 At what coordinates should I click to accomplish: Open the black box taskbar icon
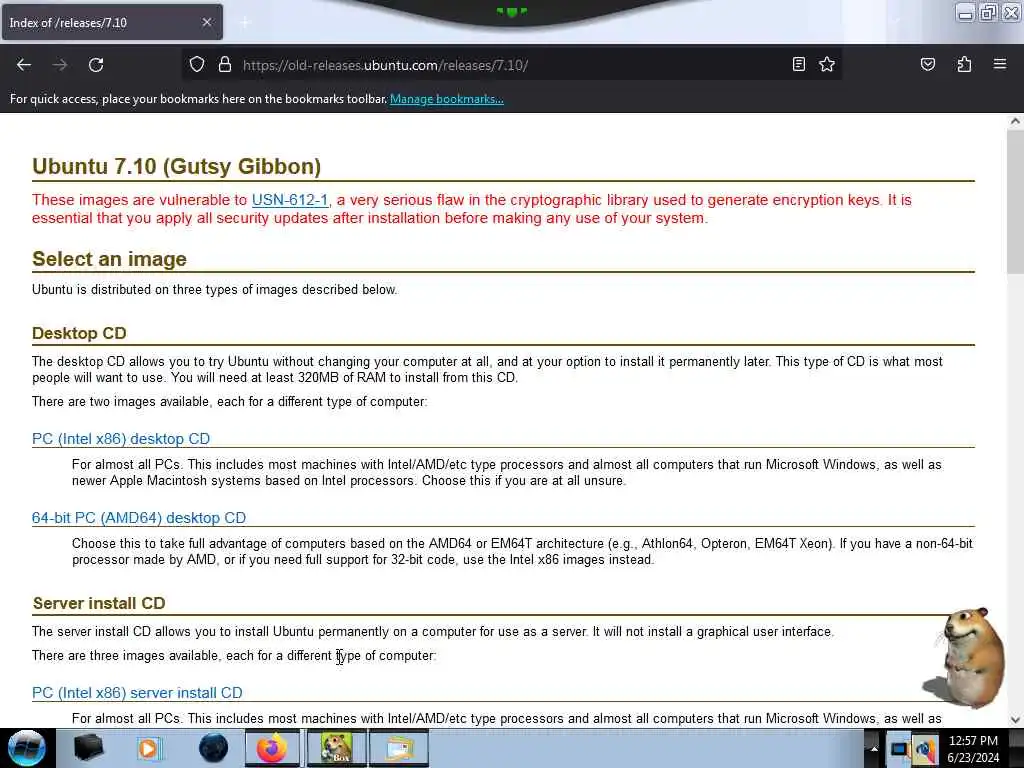(89, 748)
